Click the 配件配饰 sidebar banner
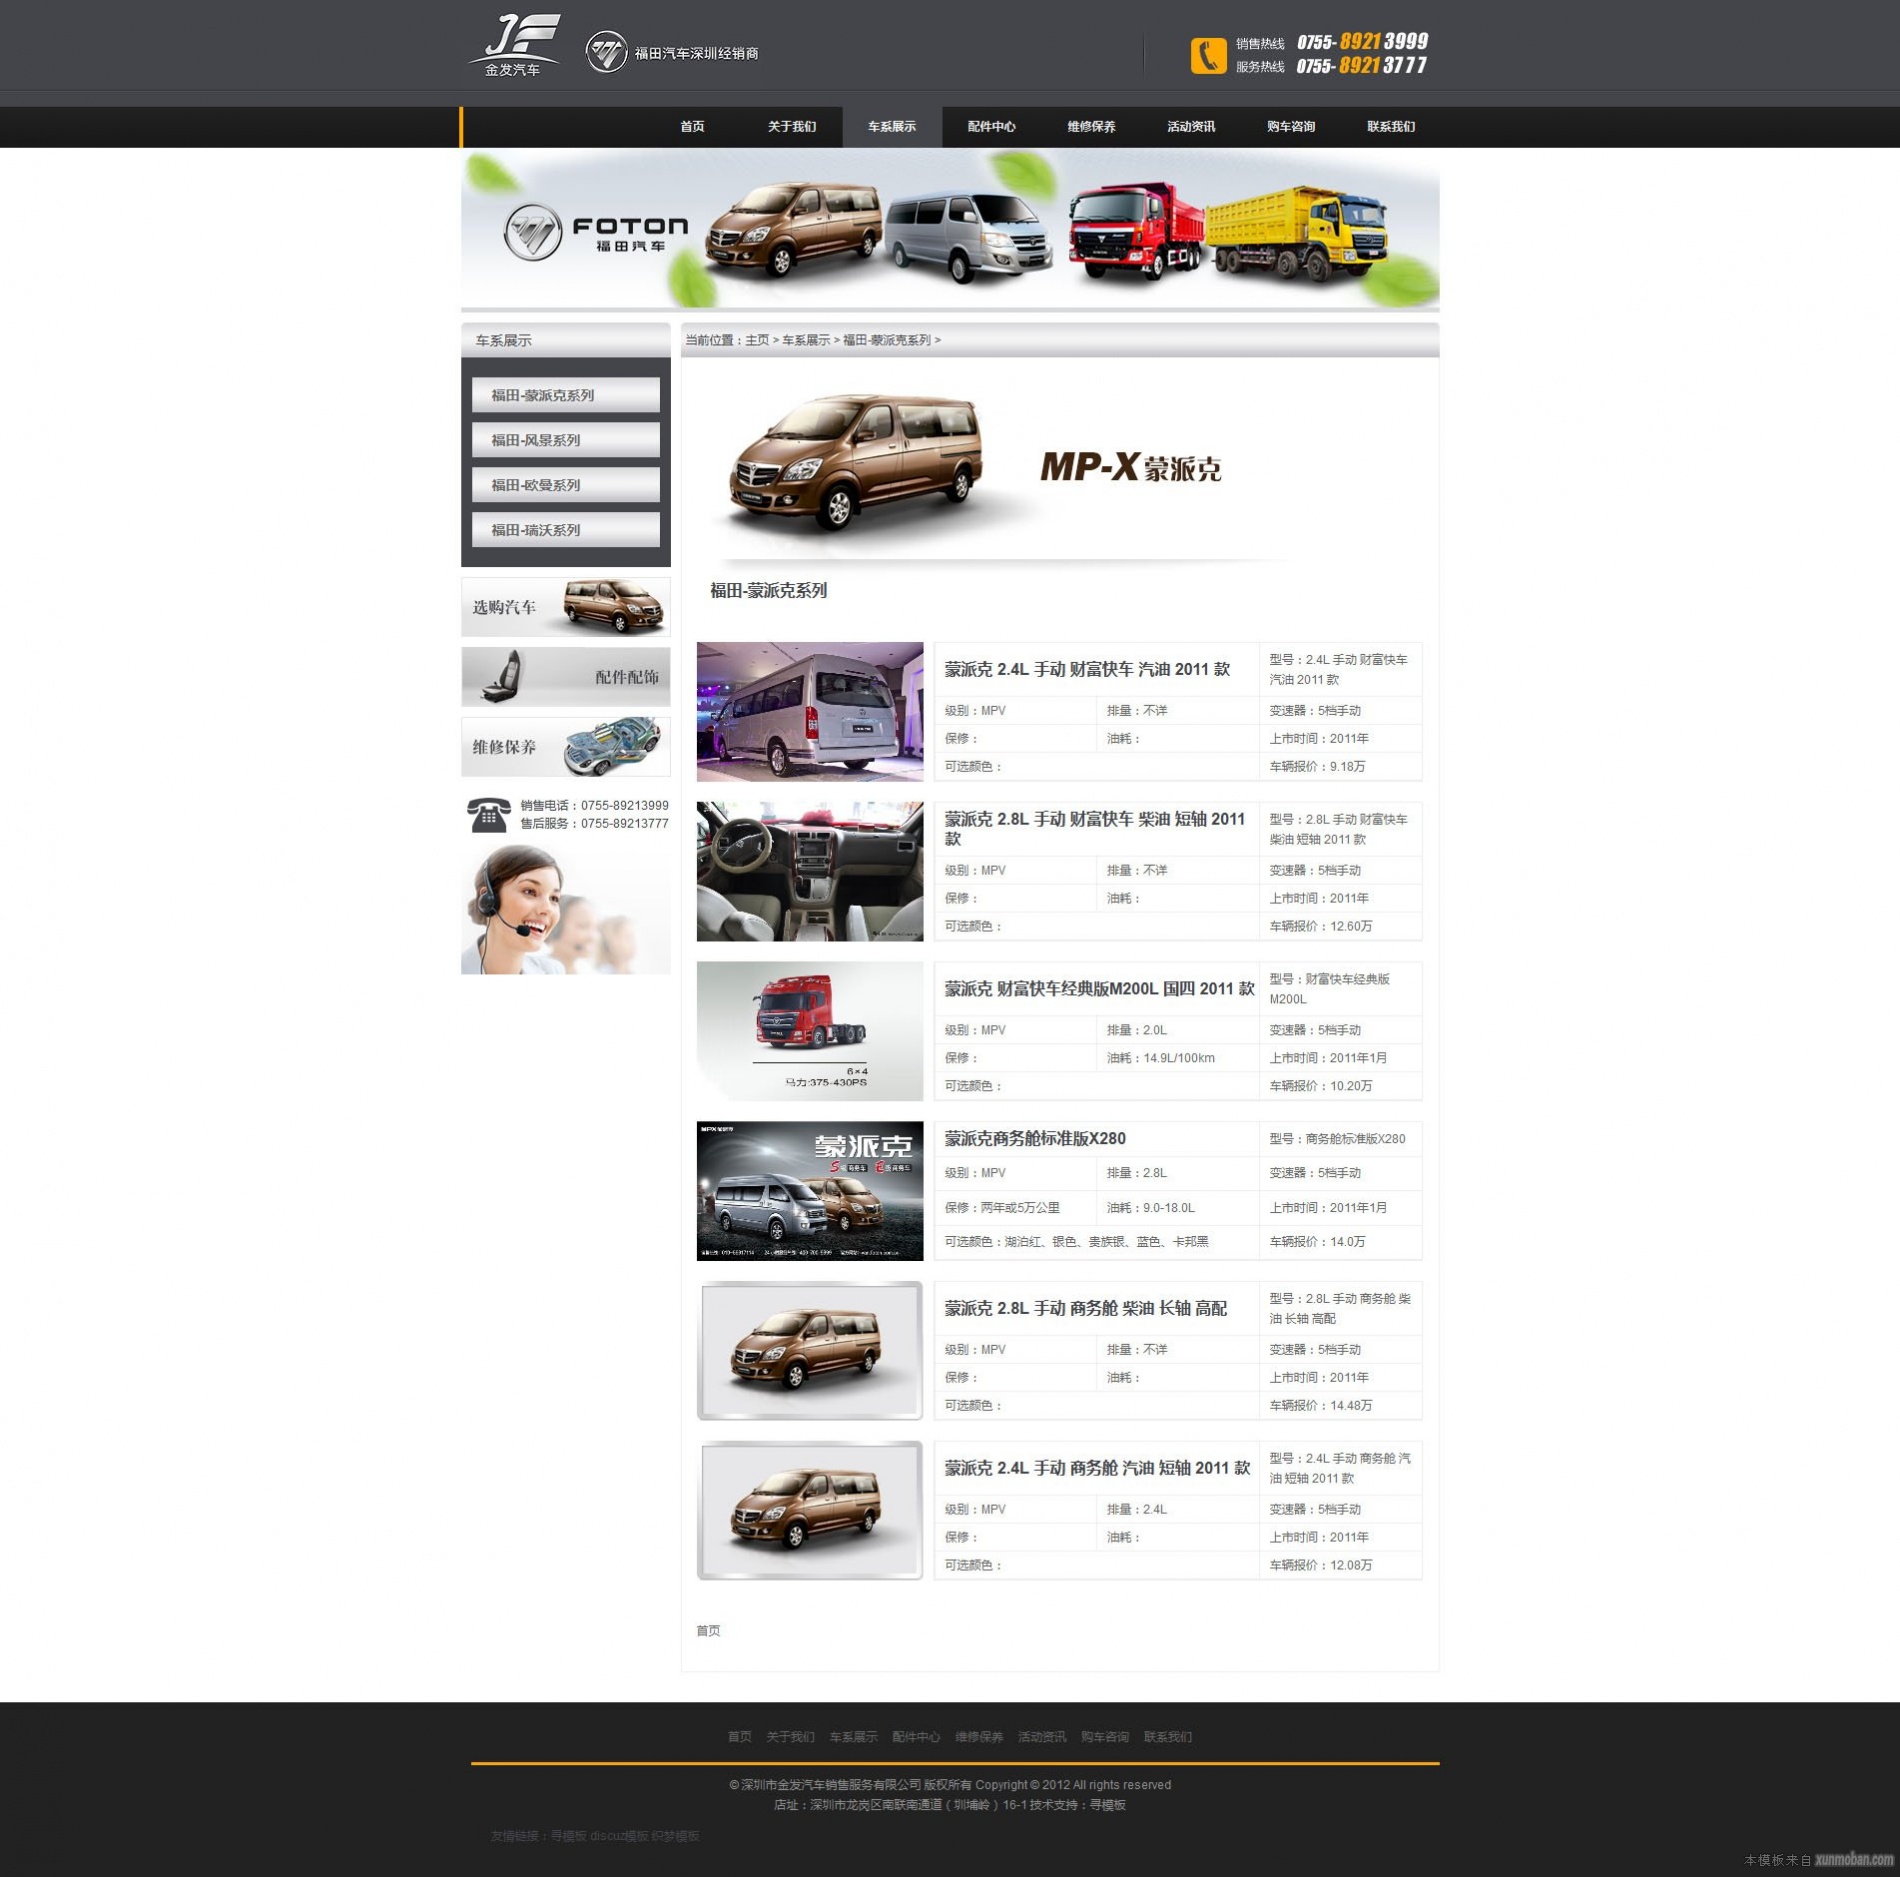The image size is (1900, 1877). [x=566, y=677]
